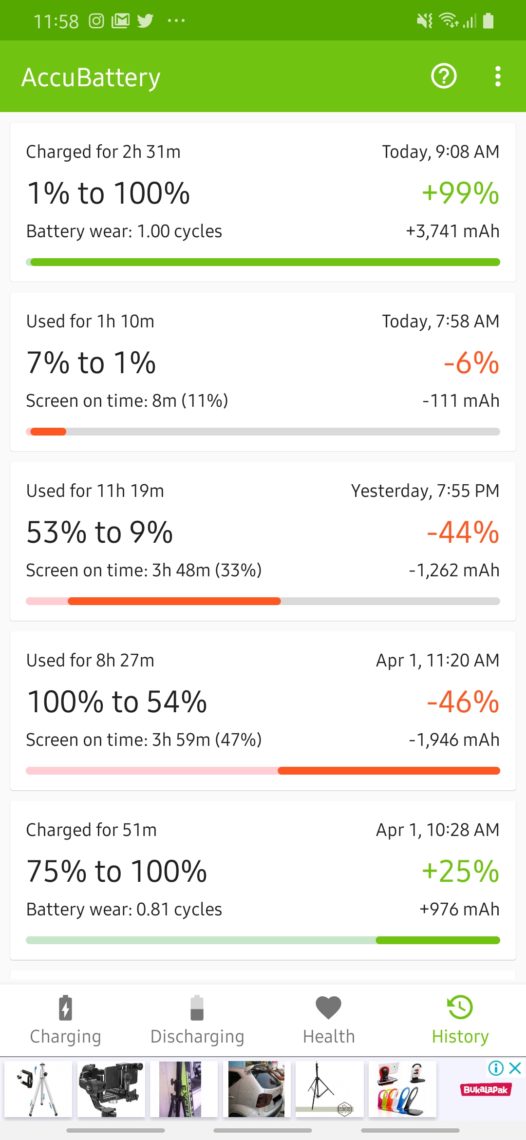Switch to the Discharging tab label
Image resolution: width=526 pixels, height=1140 pixels.
[x=197, y=1036]
